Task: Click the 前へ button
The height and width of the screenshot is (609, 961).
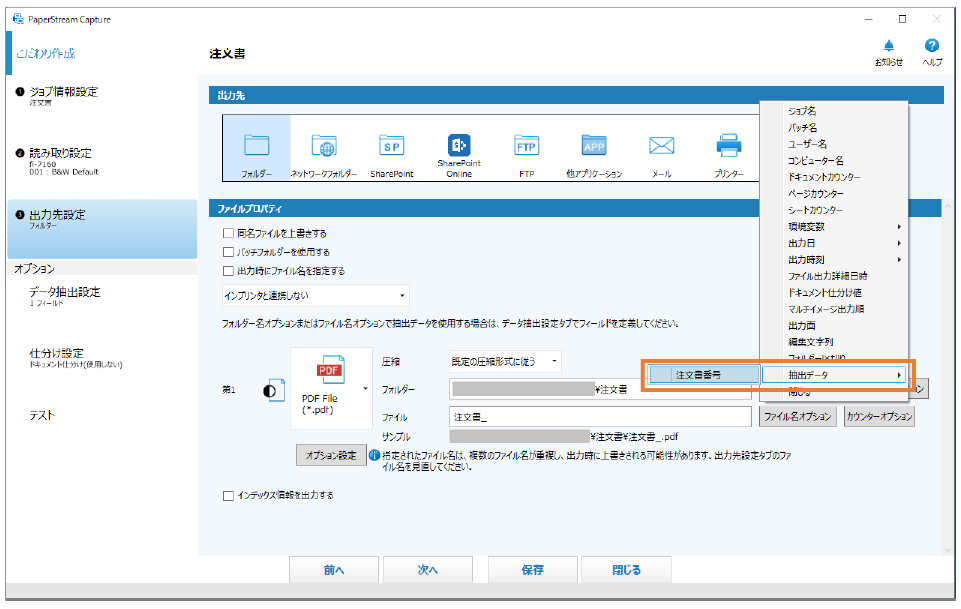Action: click(334, 570)
